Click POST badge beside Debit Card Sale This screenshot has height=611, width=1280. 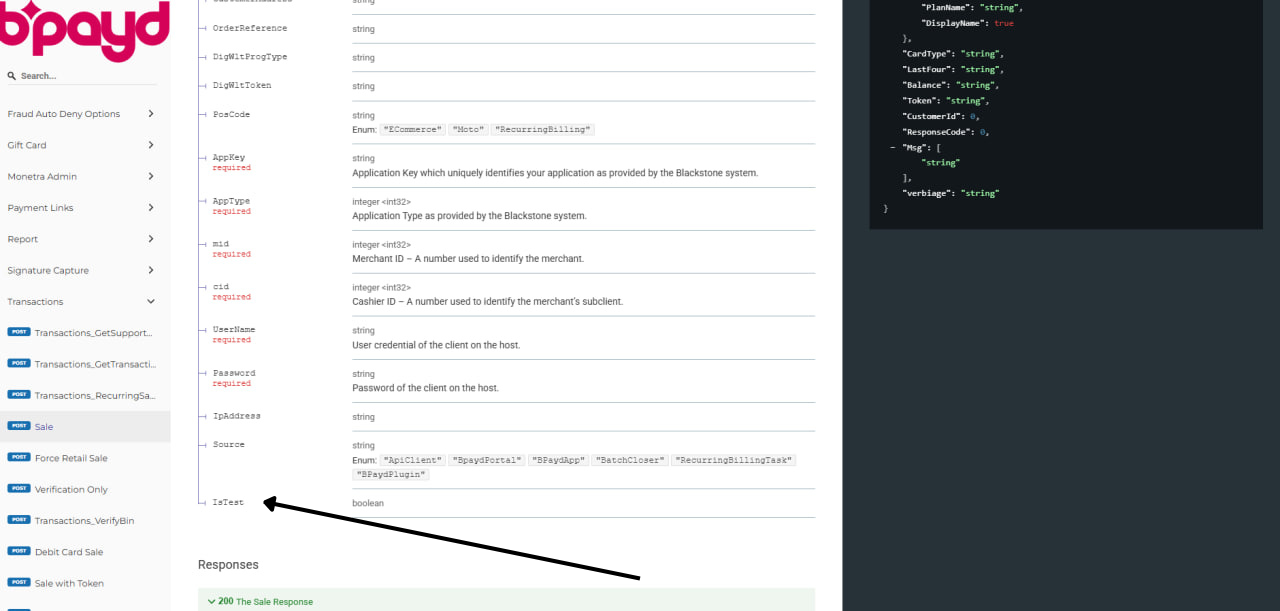[x=19, y=551]
